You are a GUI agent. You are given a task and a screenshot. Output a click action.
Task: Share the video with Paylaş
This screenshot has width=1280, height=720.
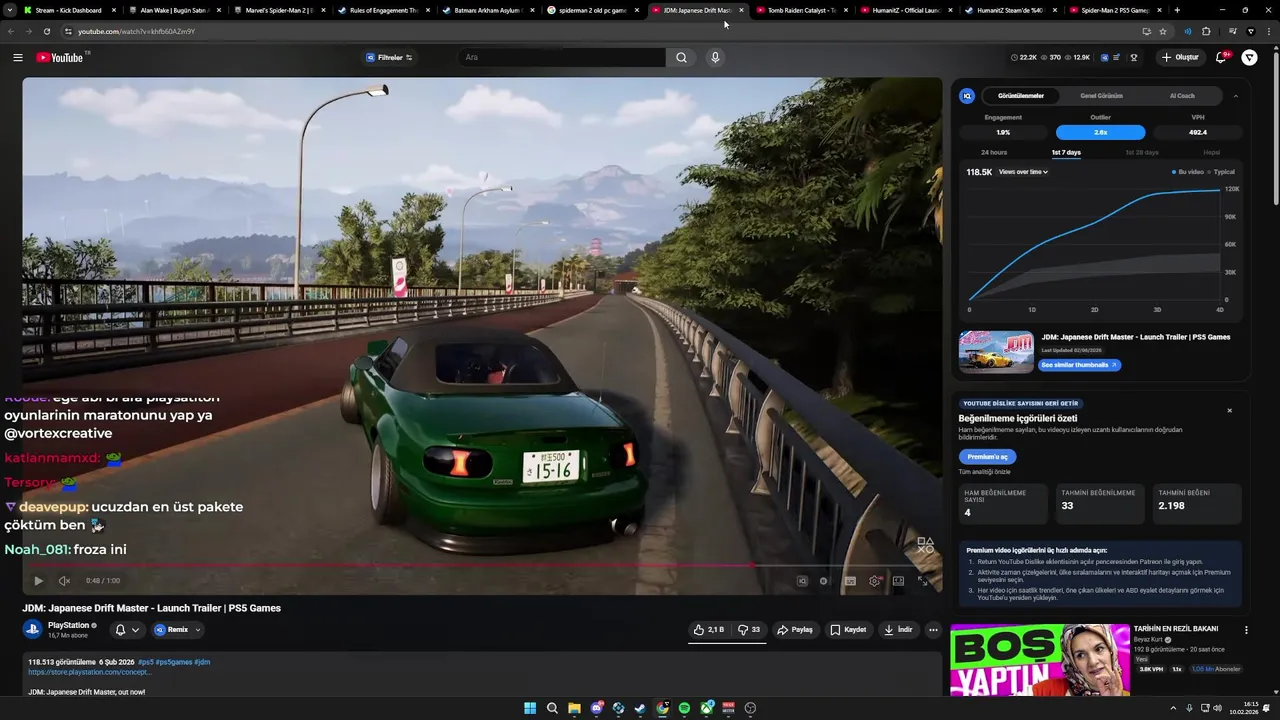[795, 630]
